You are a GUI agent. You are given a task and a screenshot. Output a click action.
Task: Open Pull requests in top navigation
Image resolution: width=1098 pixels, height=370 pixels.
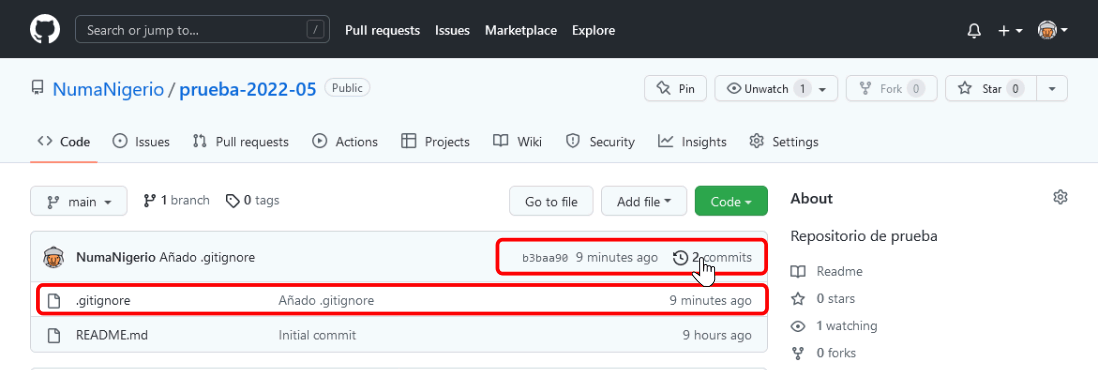click(x=382, y=30)
